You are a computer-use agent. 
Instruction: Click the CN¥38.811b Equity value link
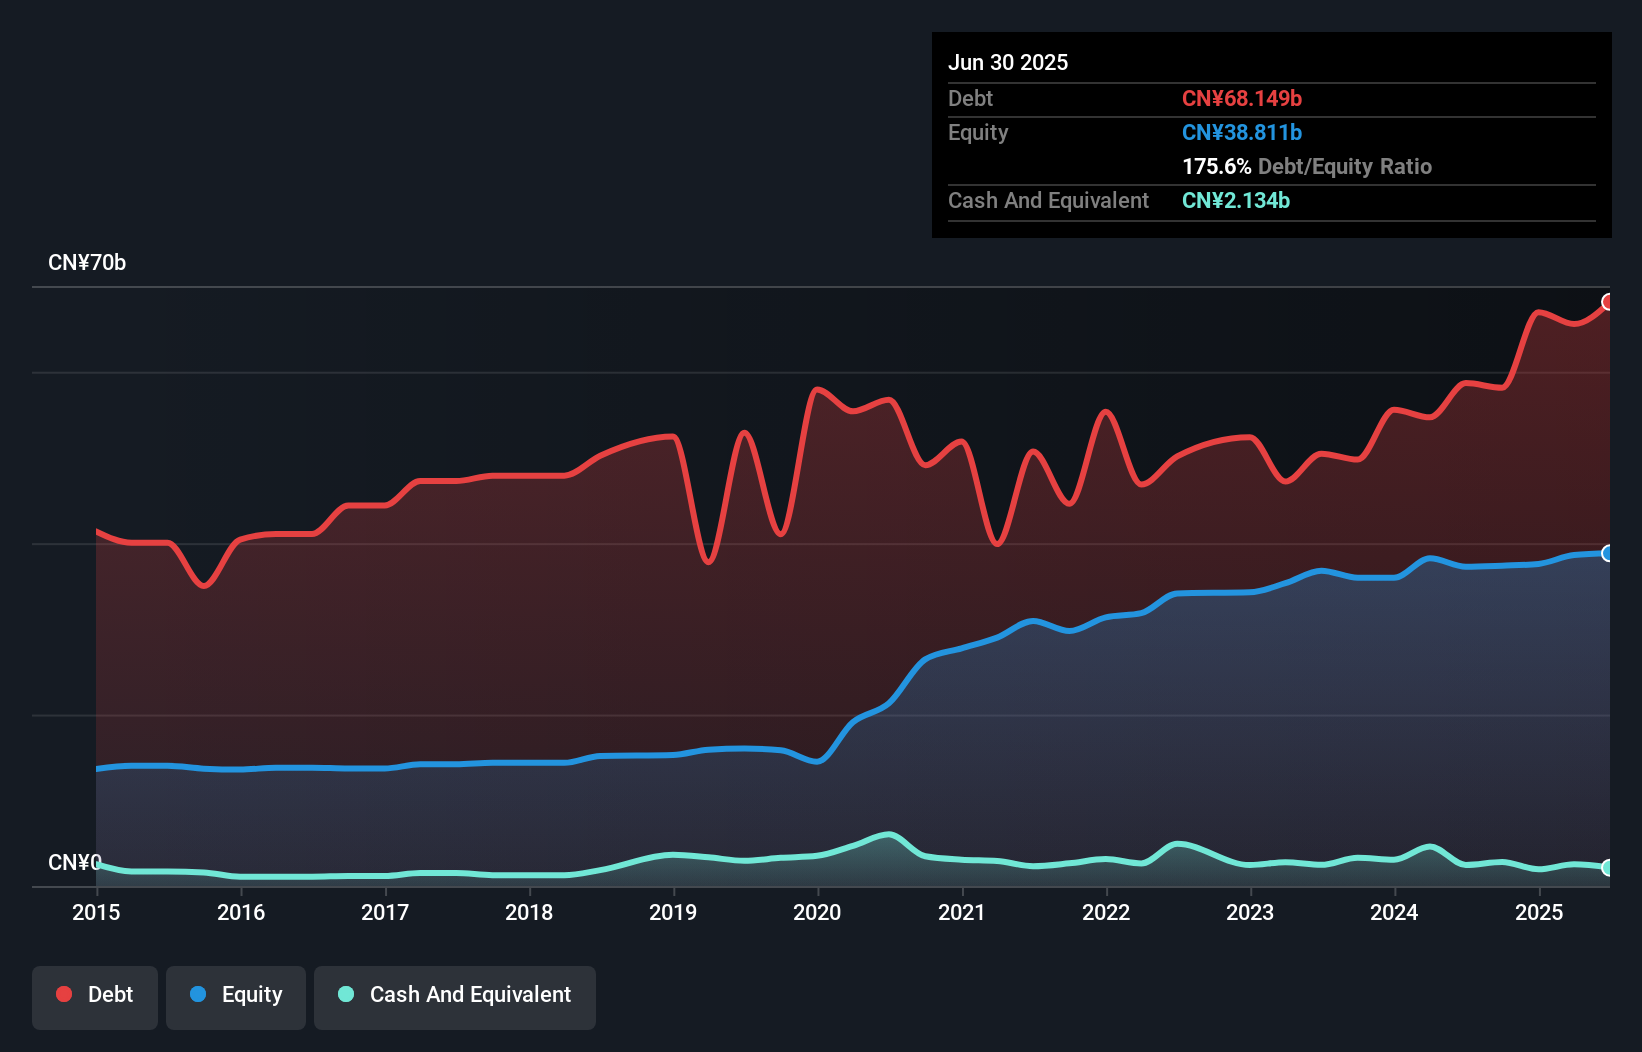[x=1240, y=132]
